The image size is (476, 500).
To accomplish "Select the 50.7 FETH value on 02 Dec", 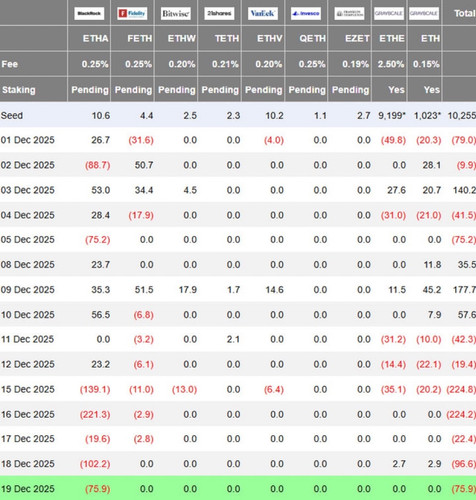I will [x=144, y=165].
